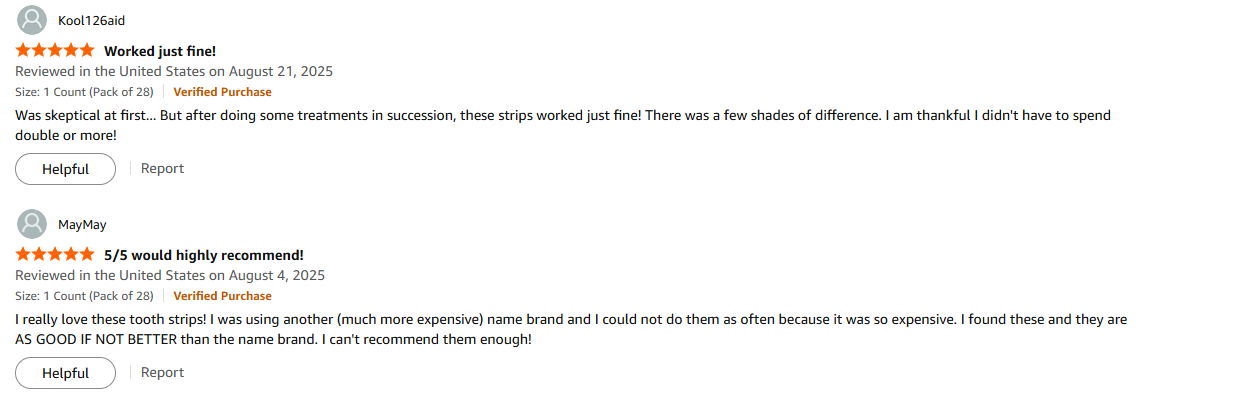Click the size text on the August 4 review
1235x411 pixels.
84,296
